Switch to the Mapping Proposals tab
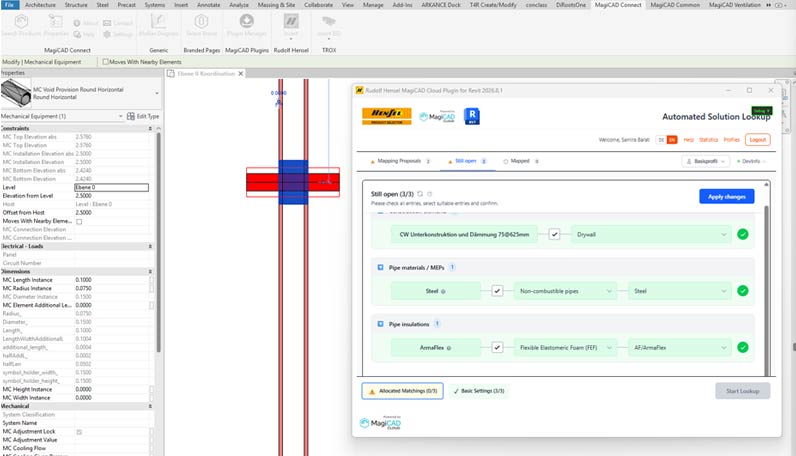The width and height of the screenshot is (796, 456). pos(401,161)
